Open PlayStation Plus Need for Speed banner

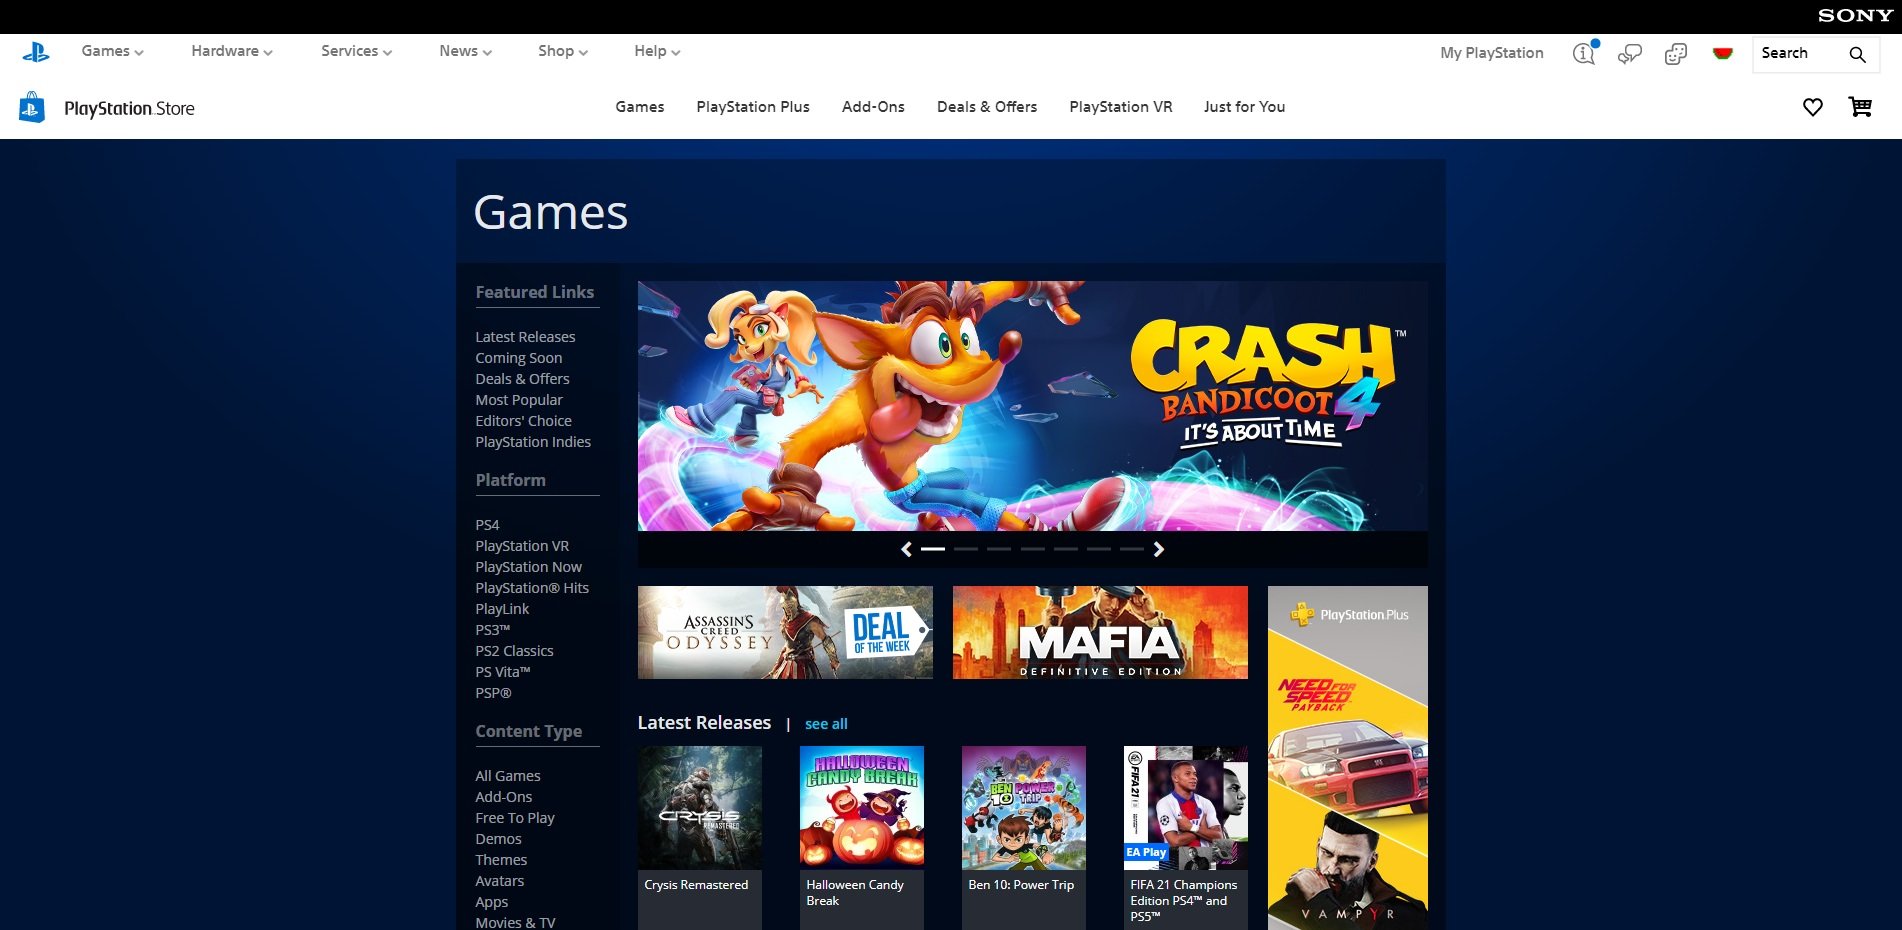click(x=1348, y=758)
